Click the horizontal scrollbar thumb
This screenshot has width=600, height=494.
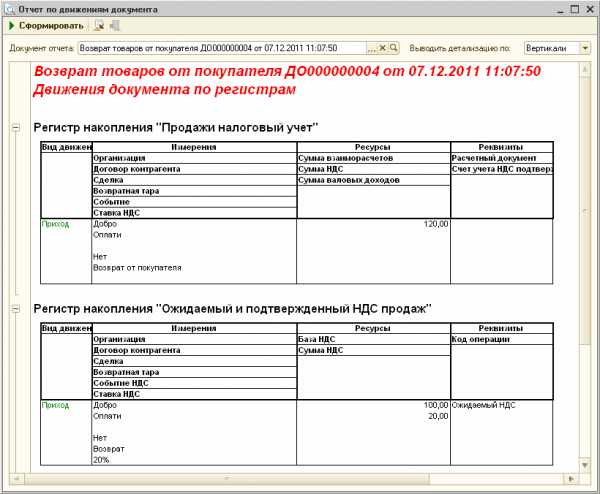227,479
